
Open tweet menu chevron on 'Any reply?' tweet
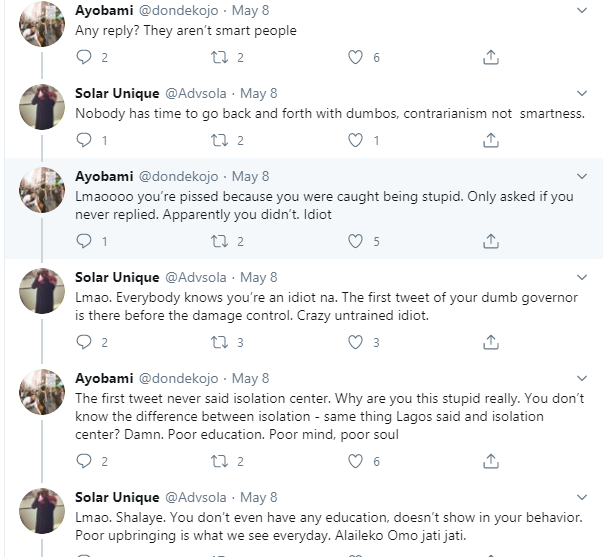point(582,10)
